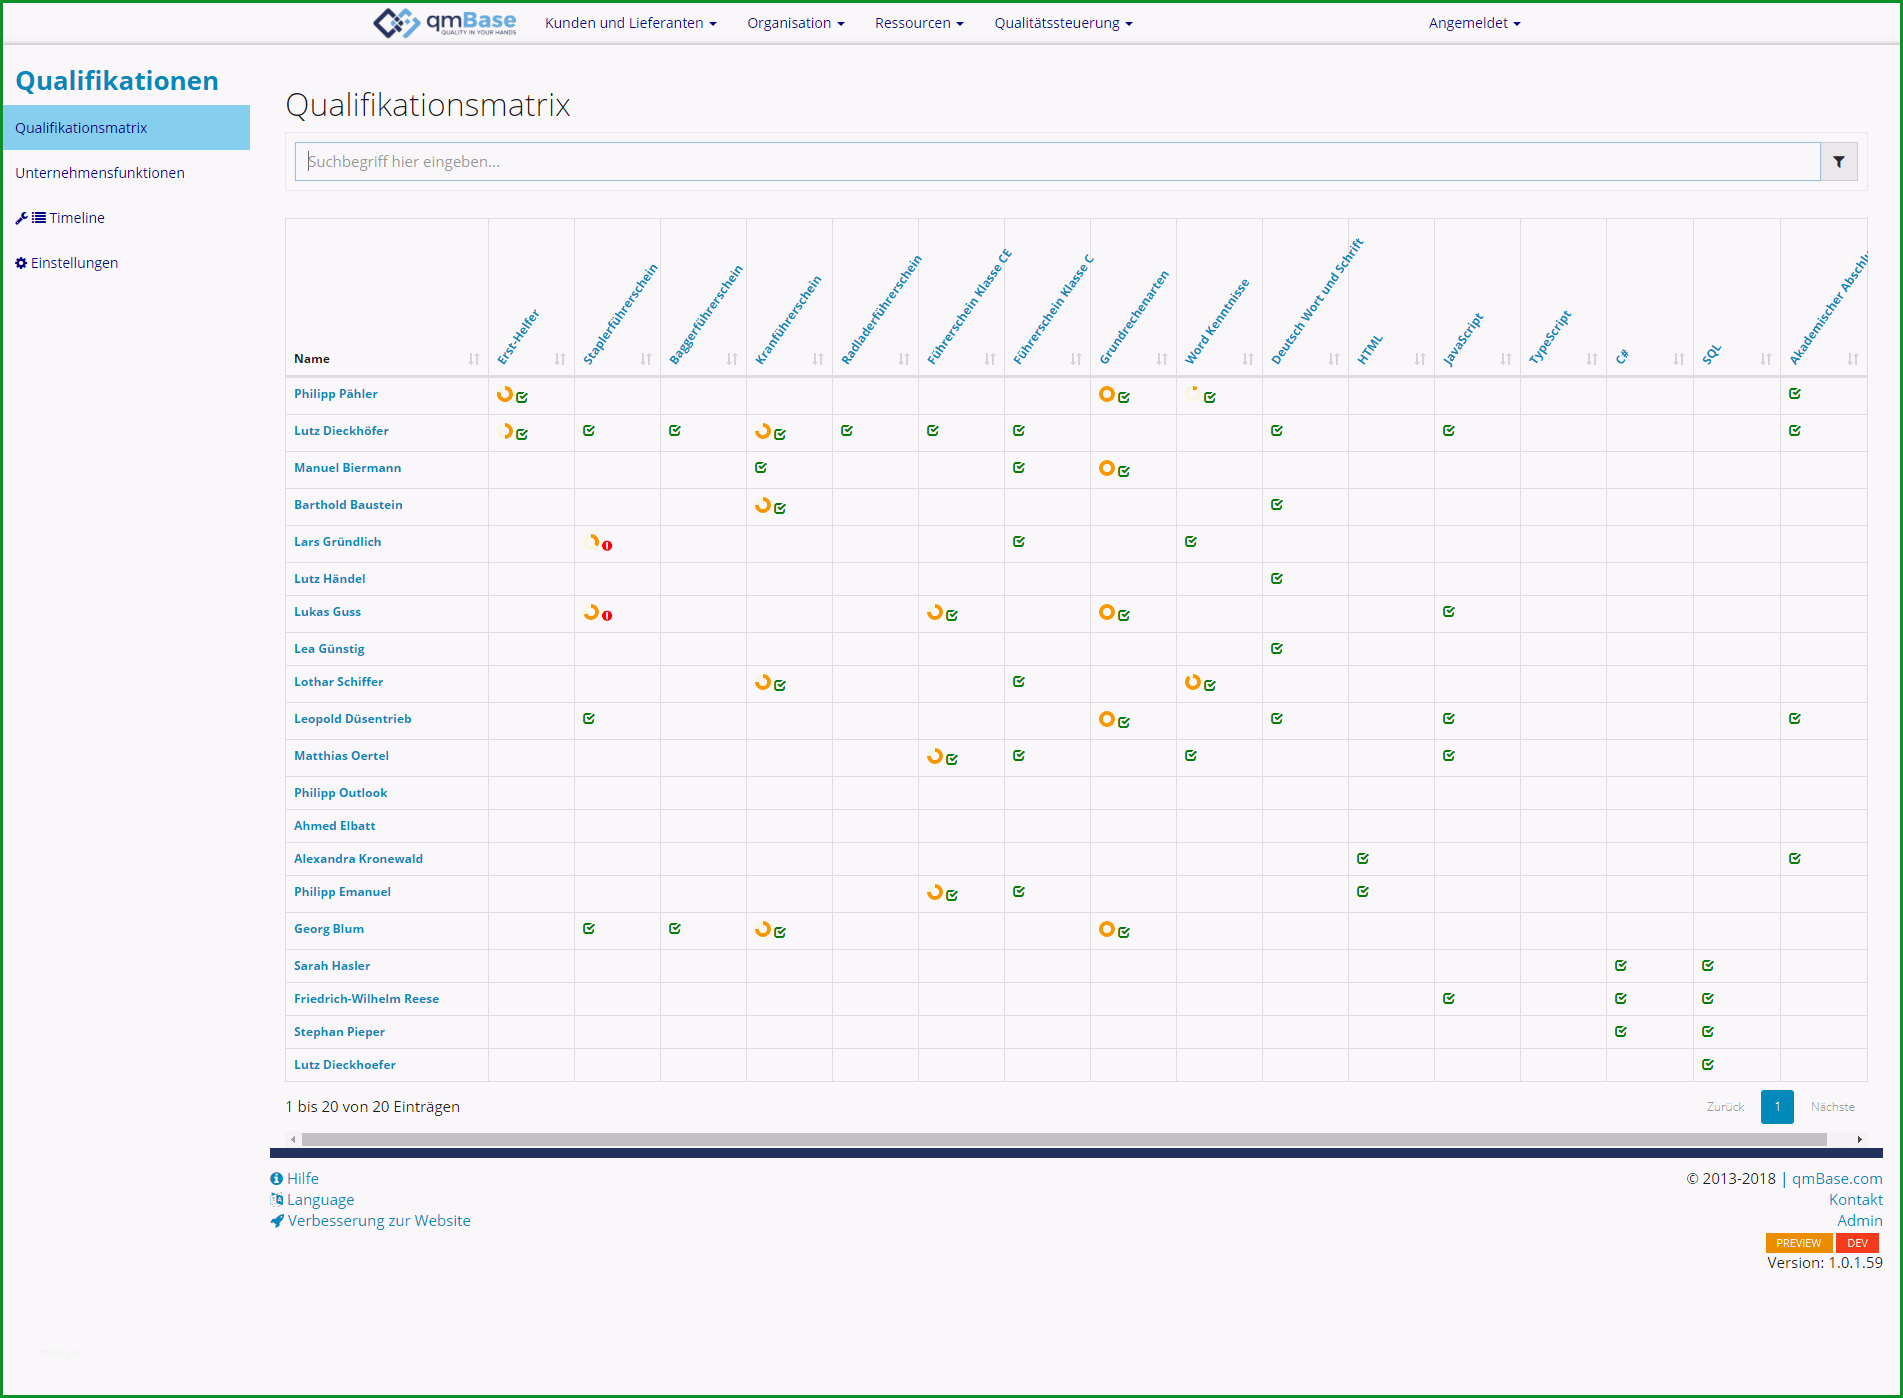
Task: Go to pagination page 1
Action: (1777, 1107)
